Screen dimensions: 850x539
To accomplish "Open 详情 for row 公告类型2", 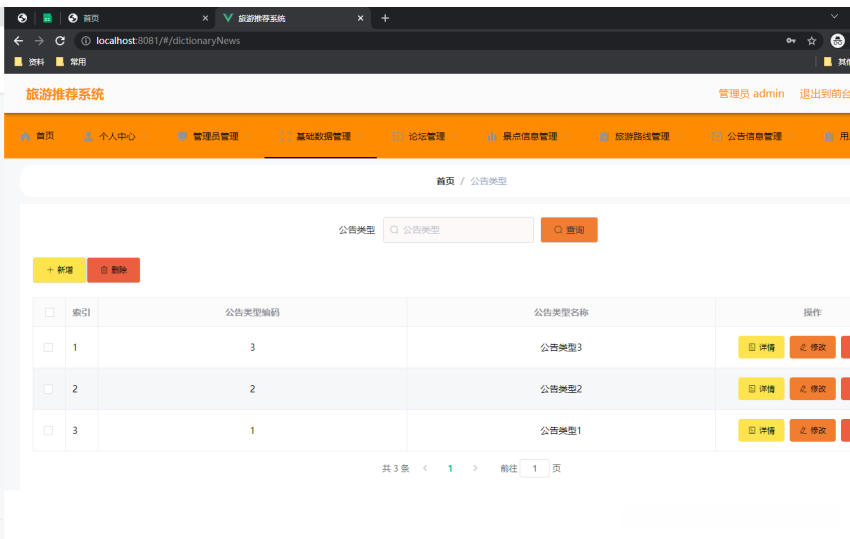I will pyautogui.click(x=761, y=389).
